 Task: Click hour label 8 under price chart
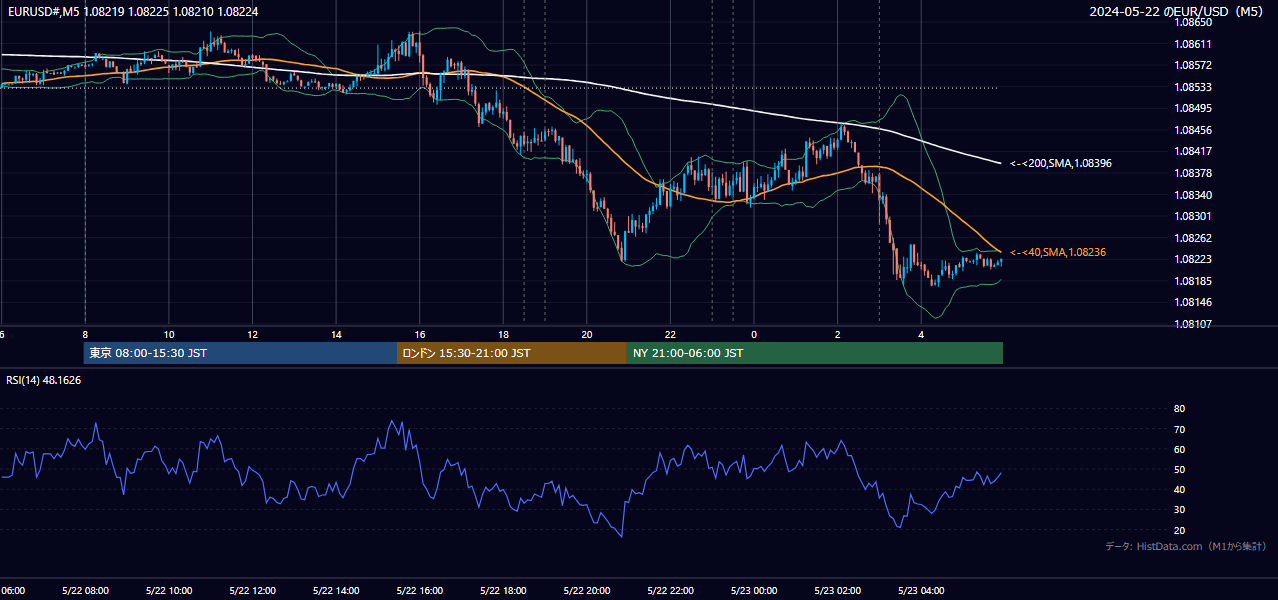coord(85,334)
